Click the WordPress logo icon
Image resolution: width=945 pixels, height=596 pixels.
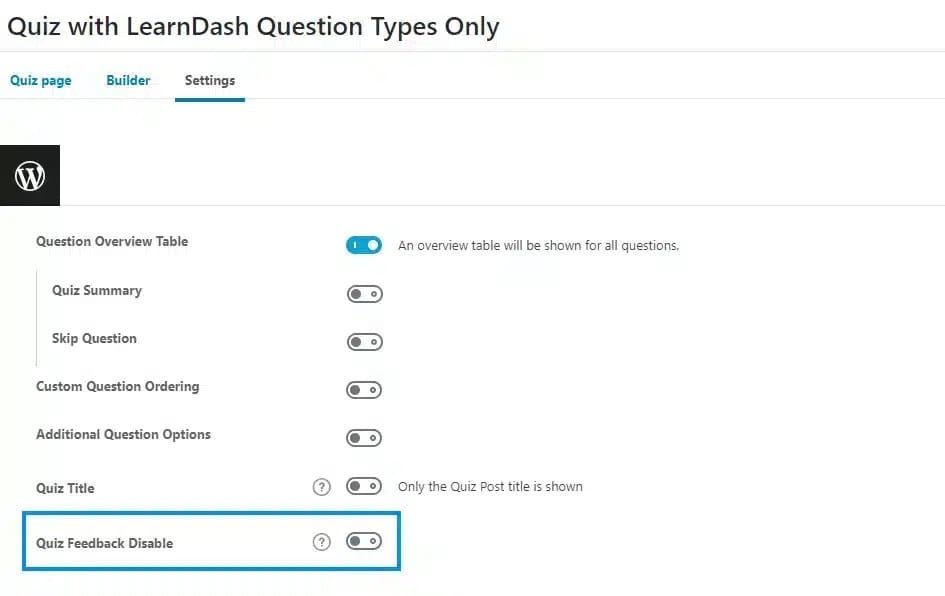click(x=30, y=175)
